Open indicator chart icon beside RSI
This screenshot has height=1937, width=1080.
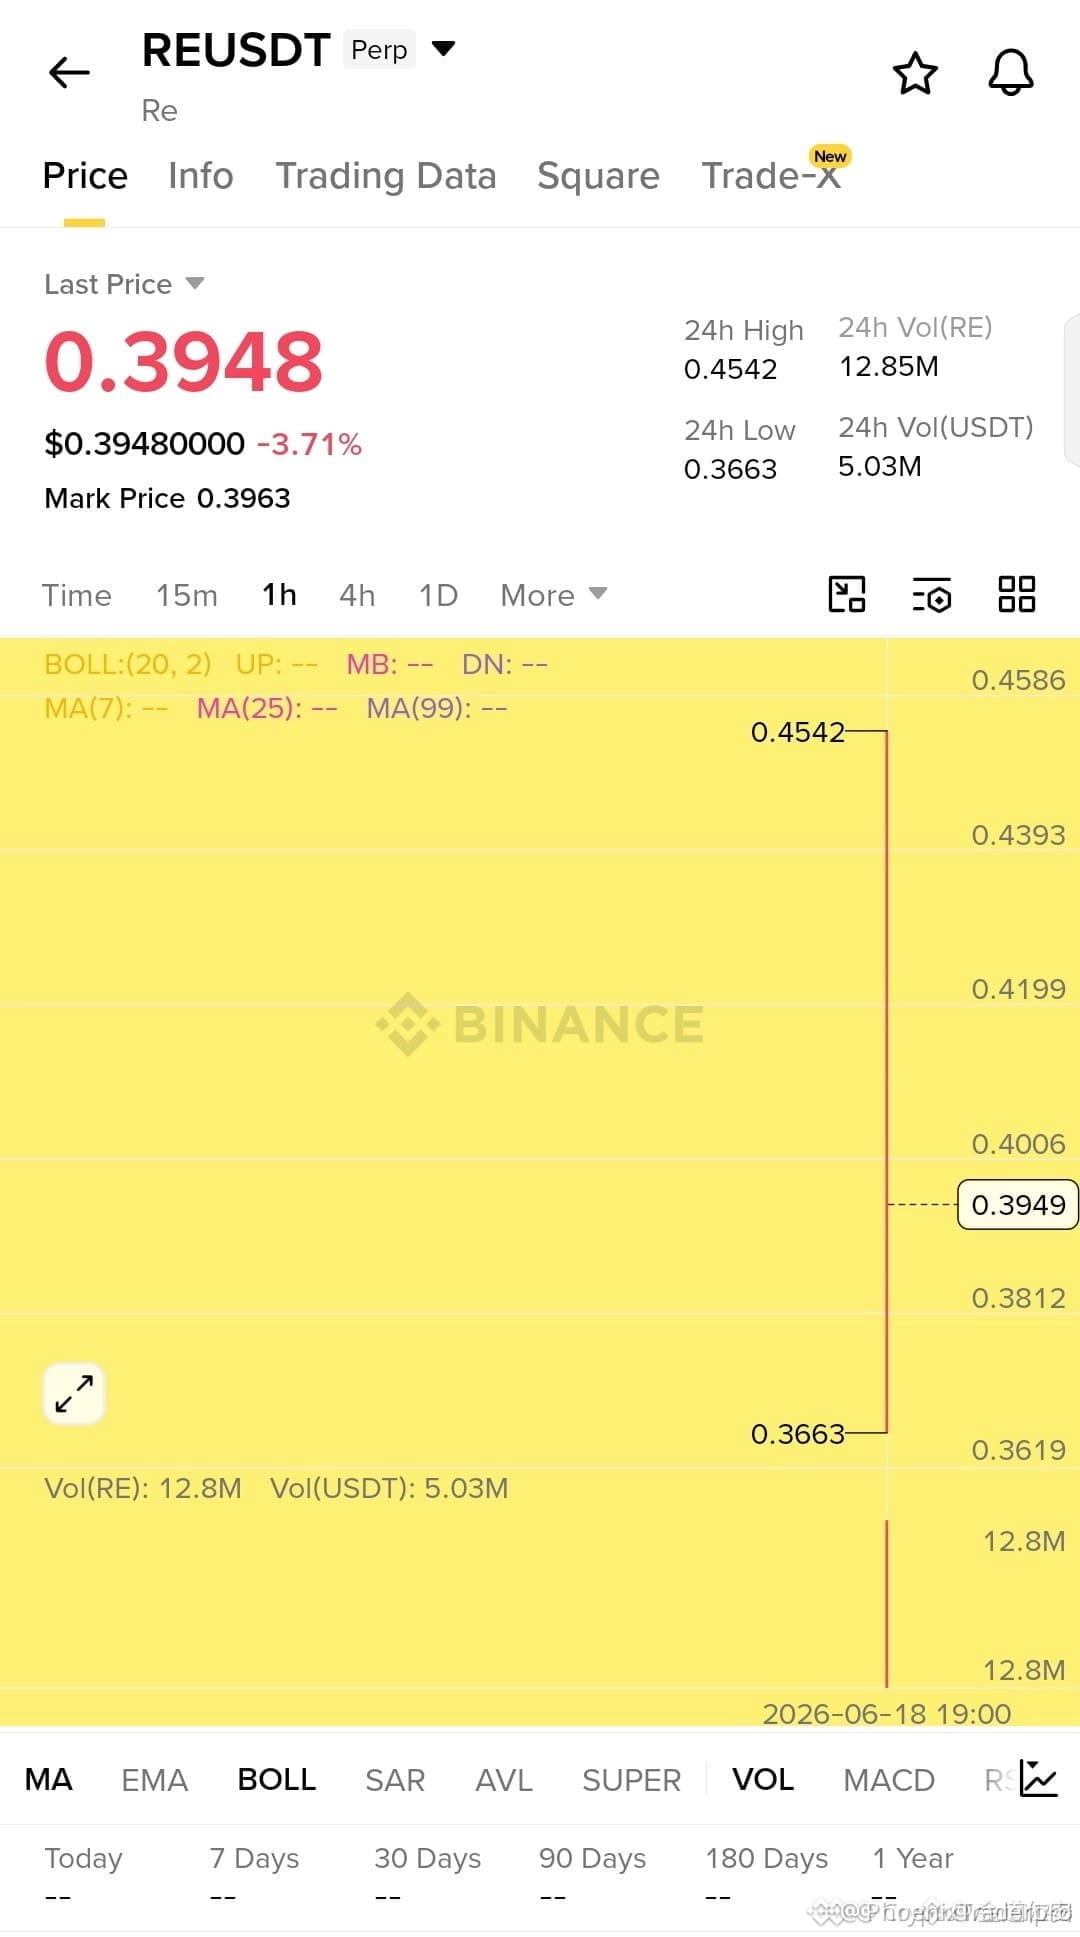1039,1778
